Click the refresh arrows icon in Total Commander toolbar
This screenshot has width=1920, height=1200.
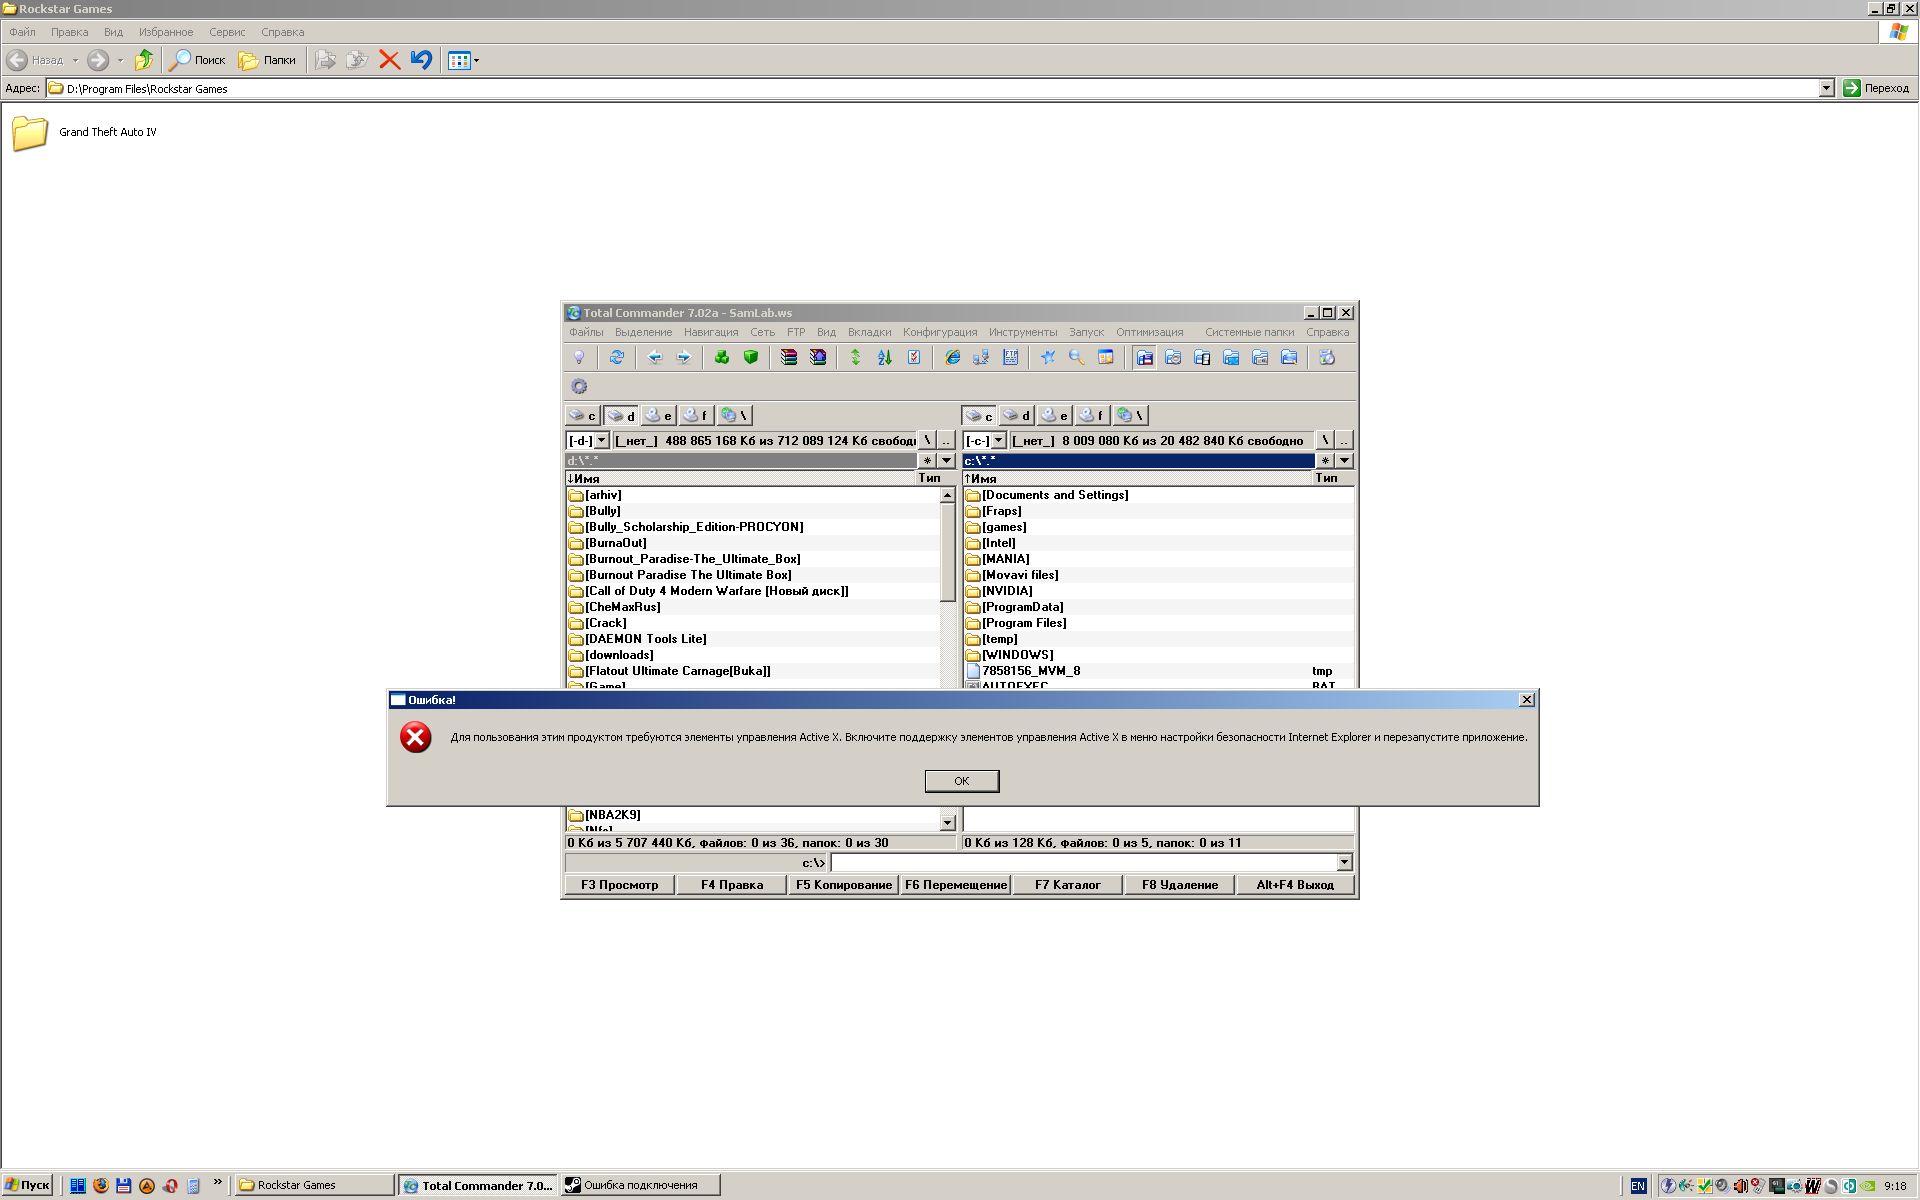tap(617, 357)
